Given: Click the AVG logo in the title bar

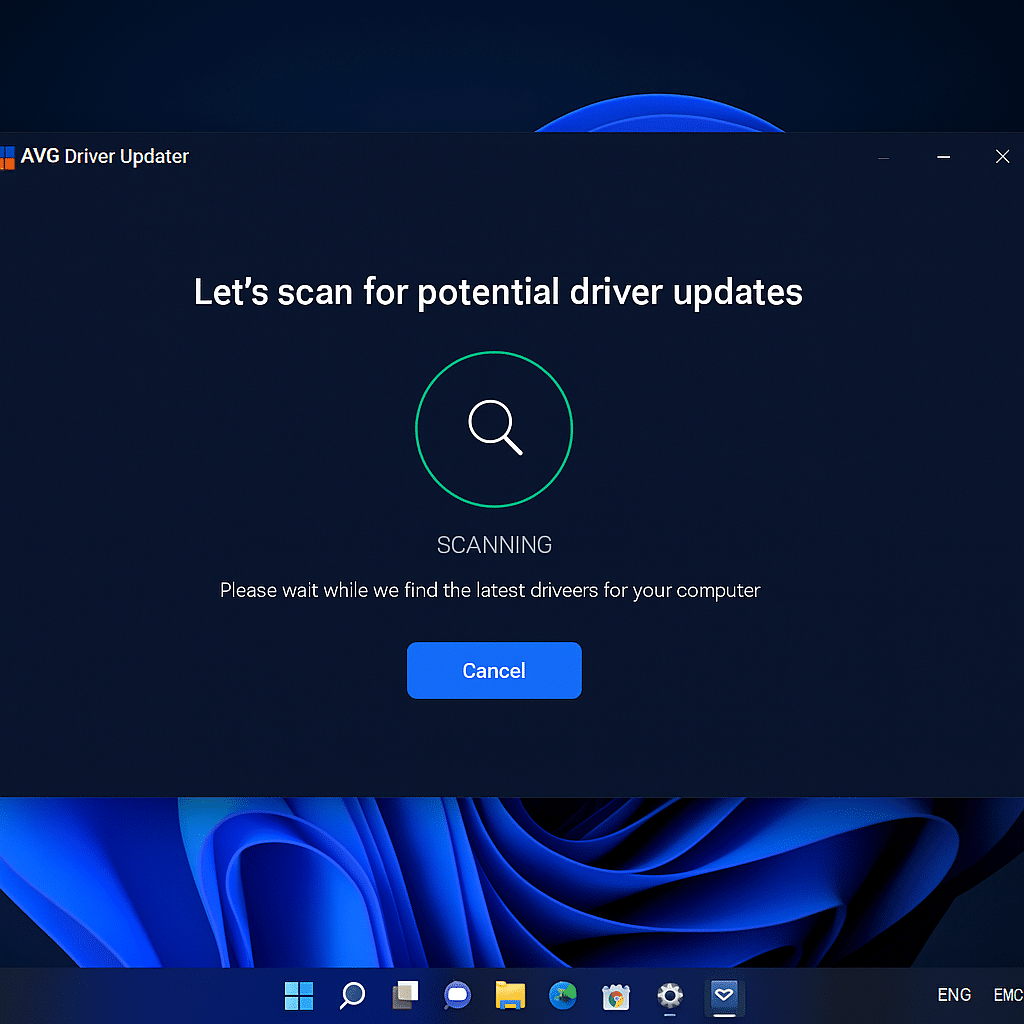Looking at the screenshot, I should click(9, 156).
